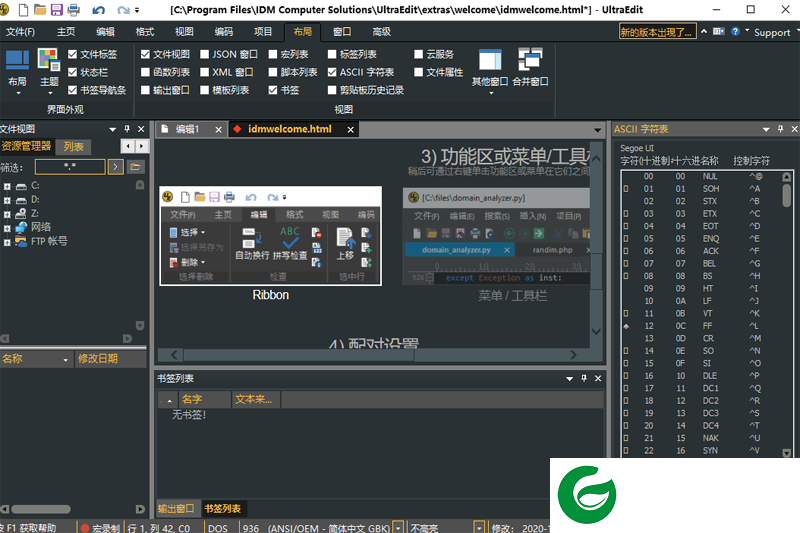Expand the Z: drive tree node
The height and width of the screenshot is (533, 800).
click(7, 214)
